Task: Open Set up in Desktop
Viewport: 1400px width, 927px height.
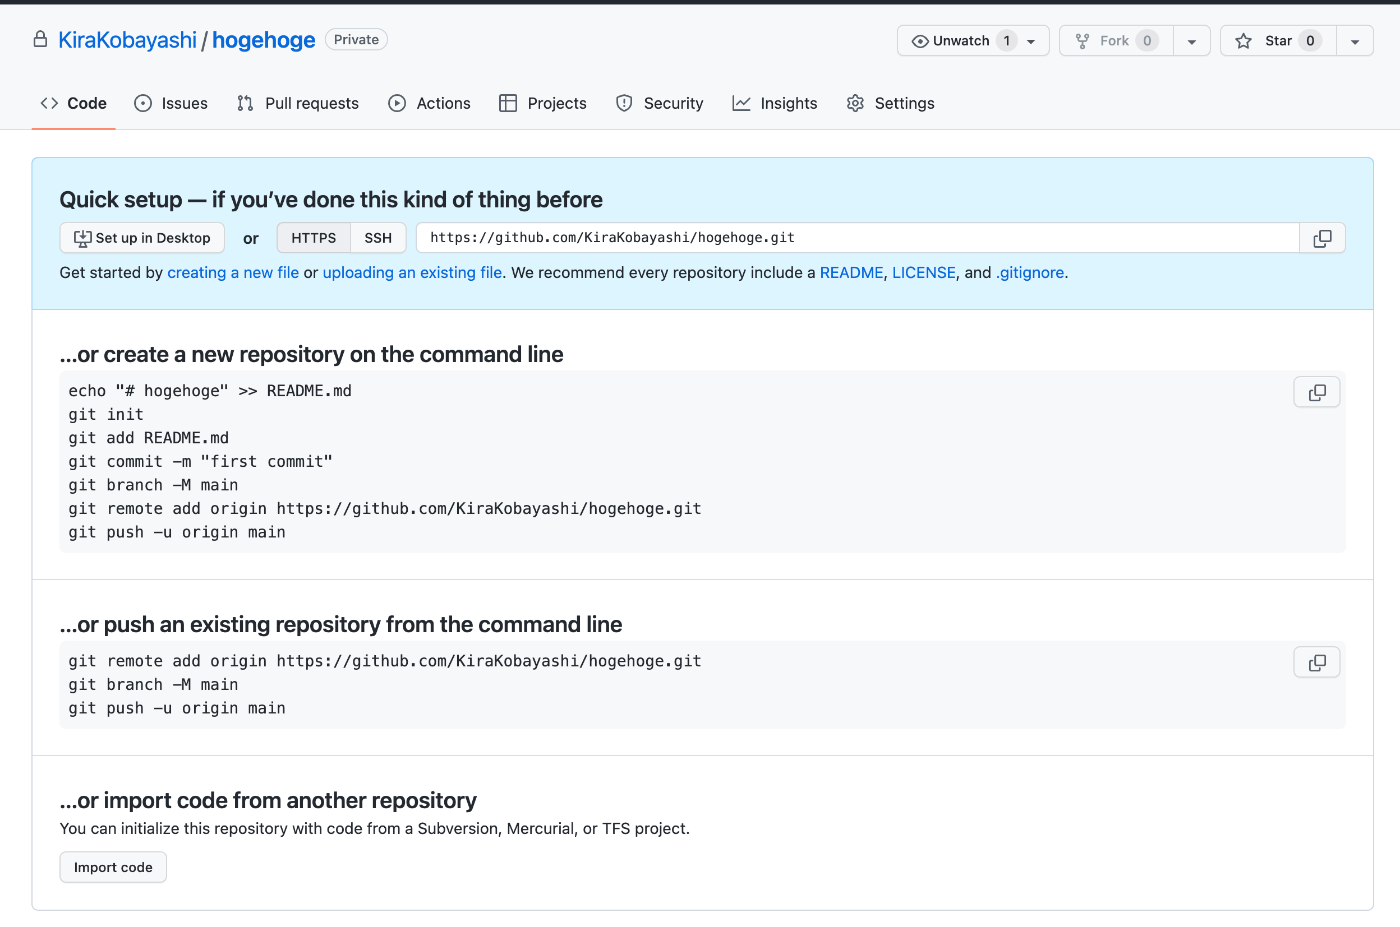Action: 142,238
